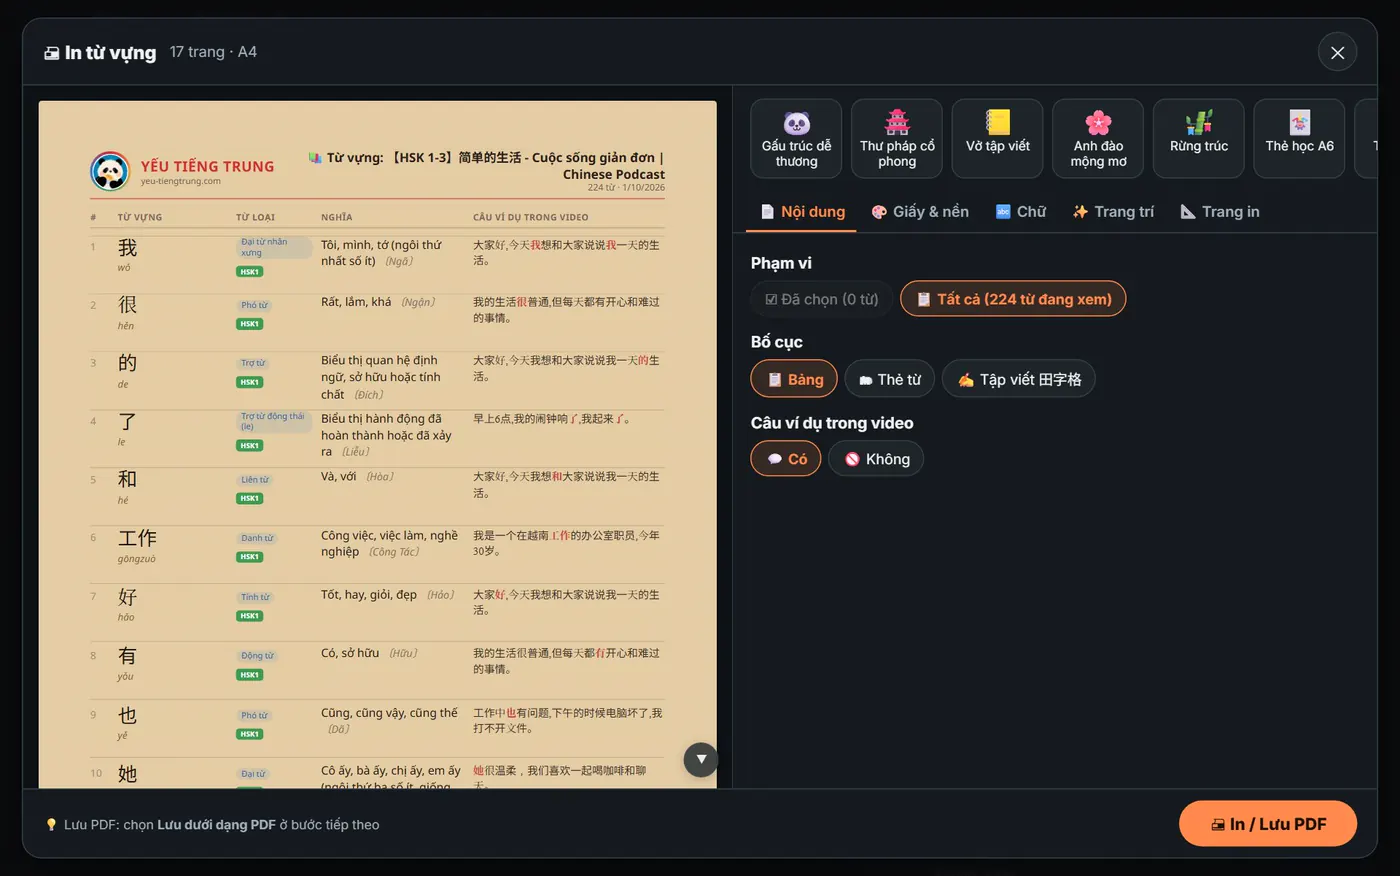Close the In từ vựng dialog
Screen dimensions: 1400x876
1337,52
